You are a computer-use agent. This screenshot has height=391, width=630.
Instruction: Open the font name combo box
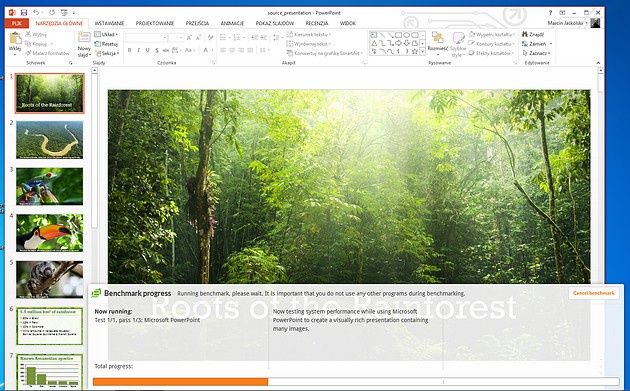(x=146, y=38)
